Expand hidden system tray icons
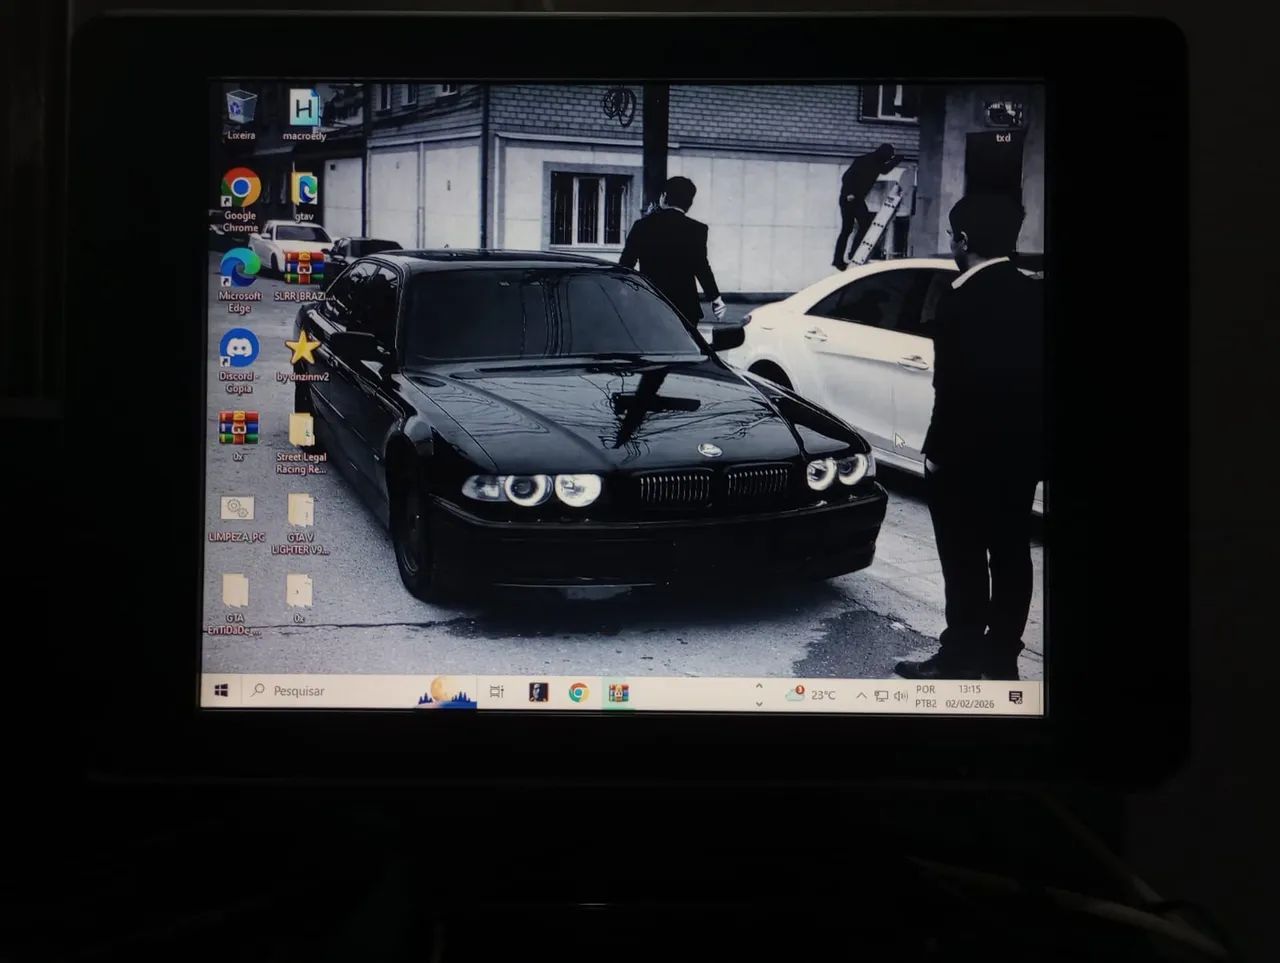This screenshot has height=963, width=1280. click(861, 693)
